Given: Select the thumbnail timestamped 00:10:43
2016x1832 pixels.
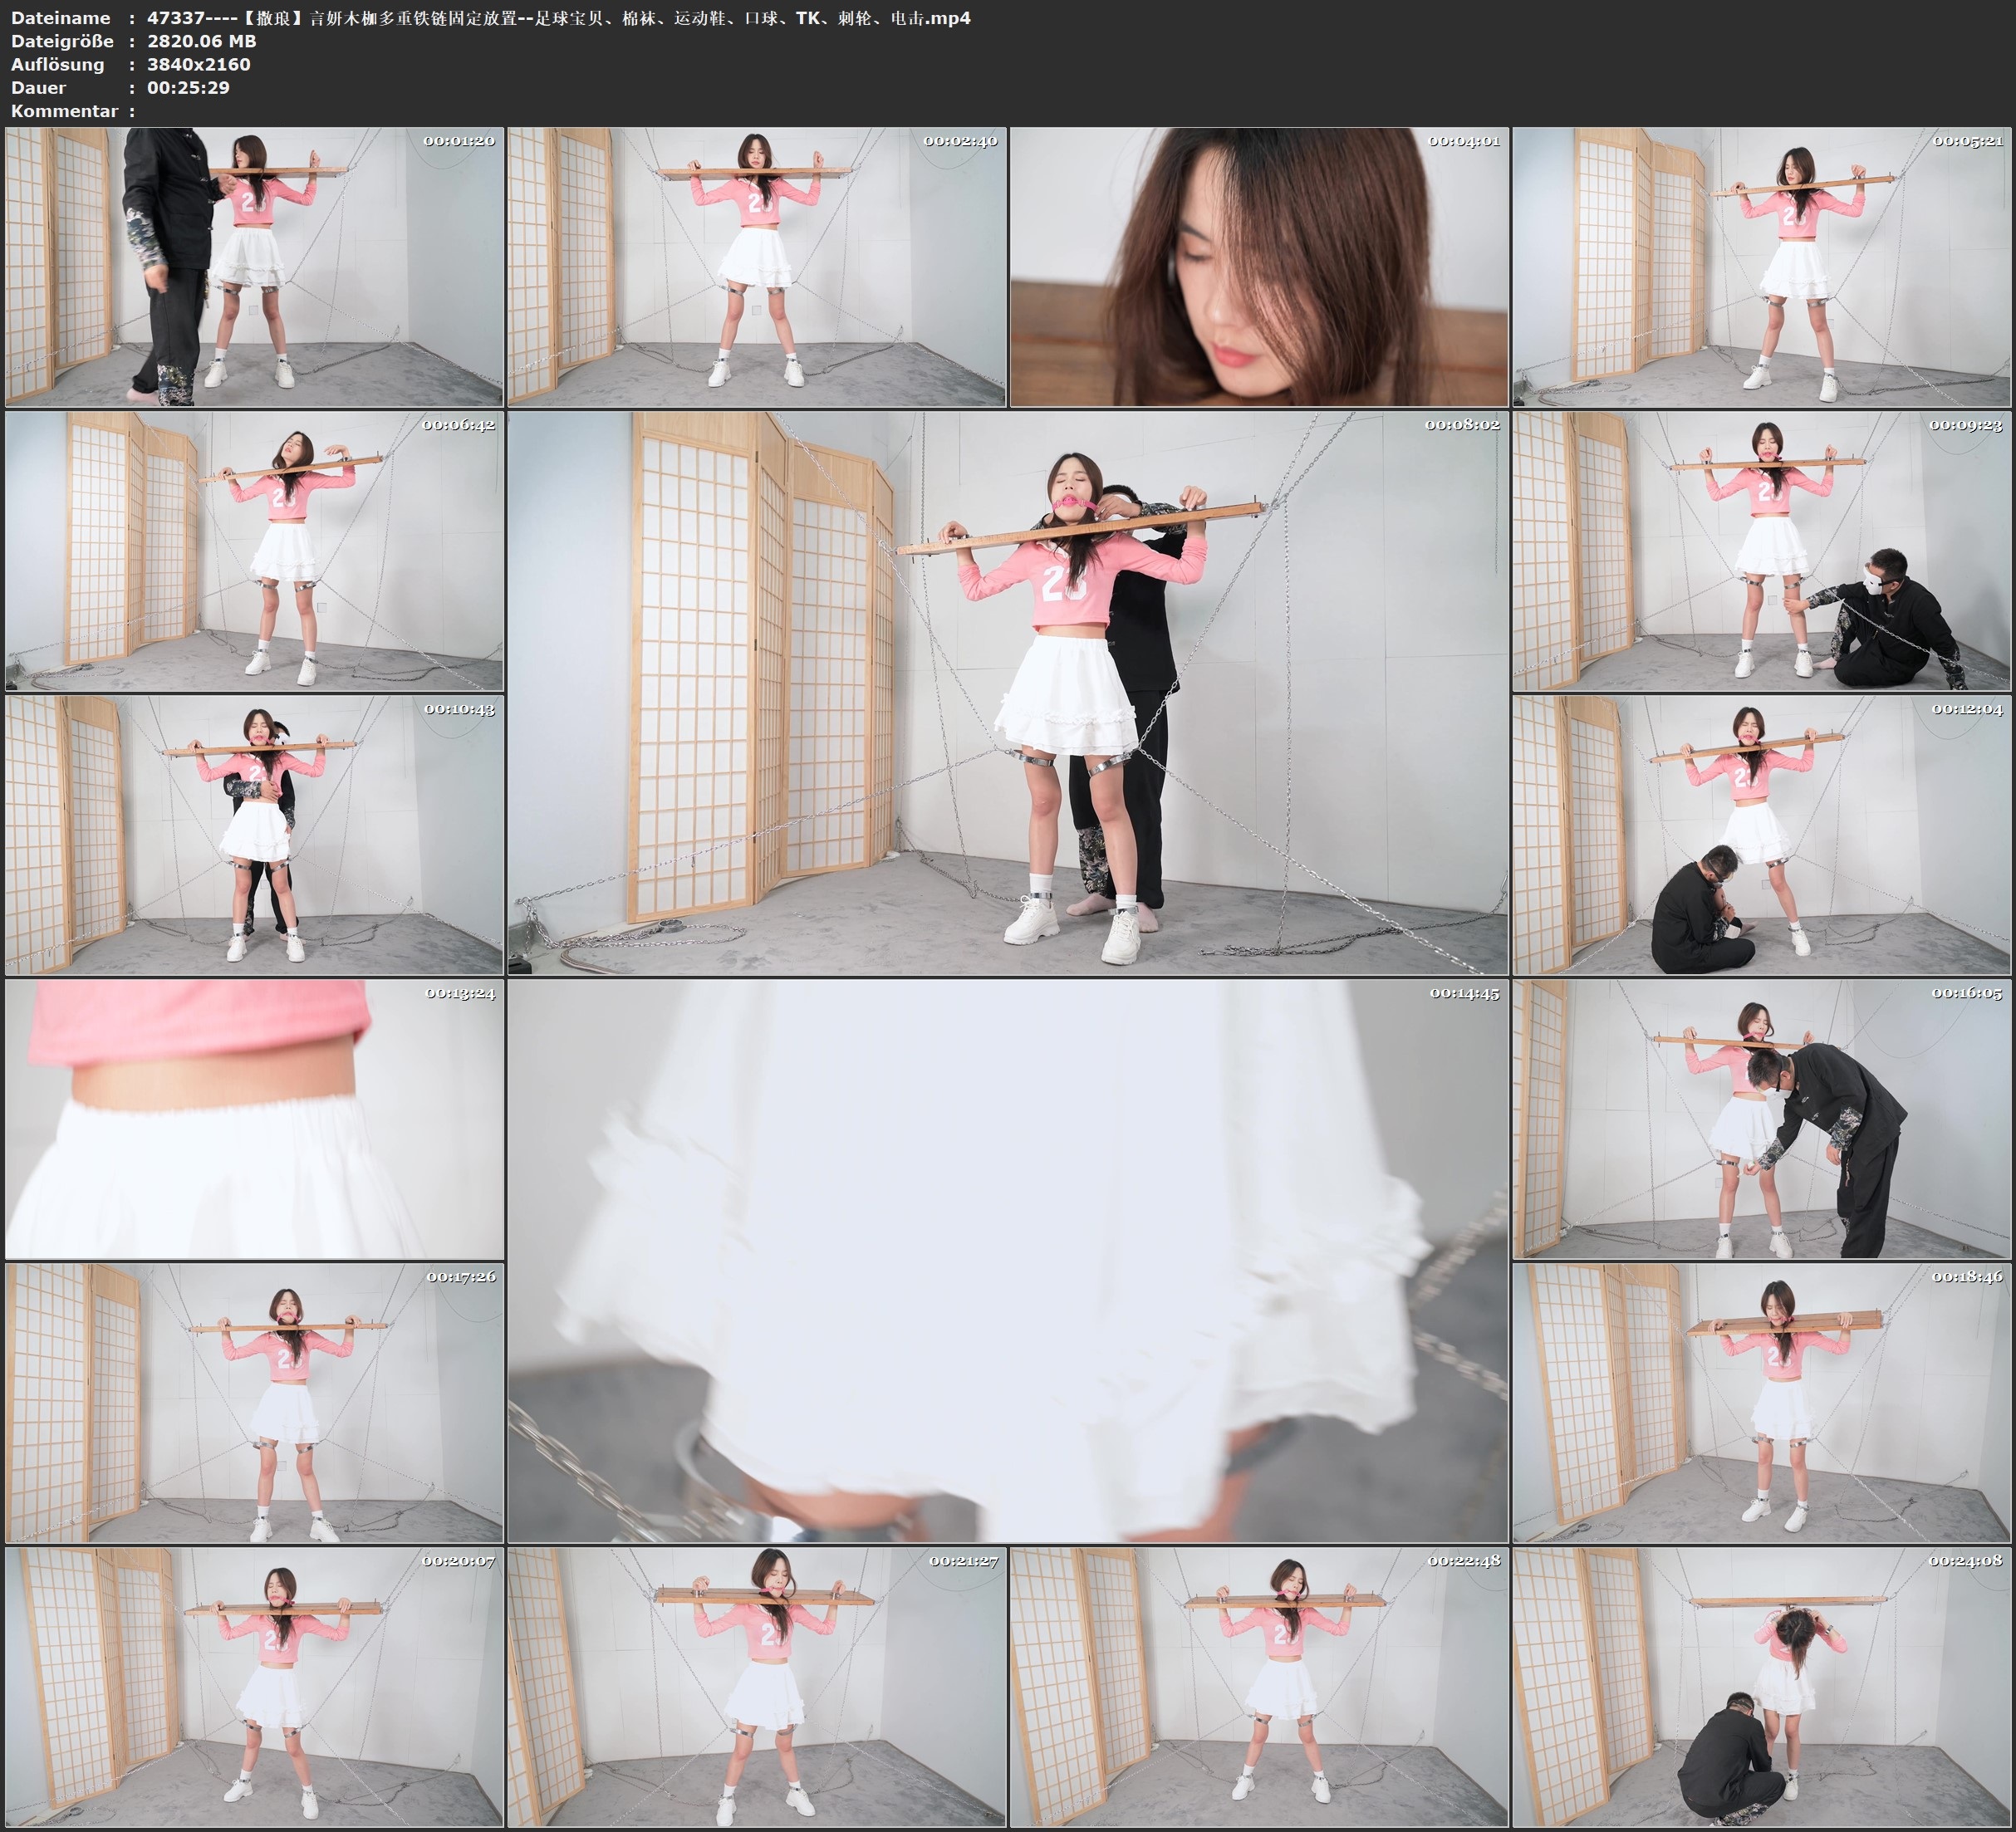Looking at the screenshot, I should pyautogui.click(x=254, y=835).
